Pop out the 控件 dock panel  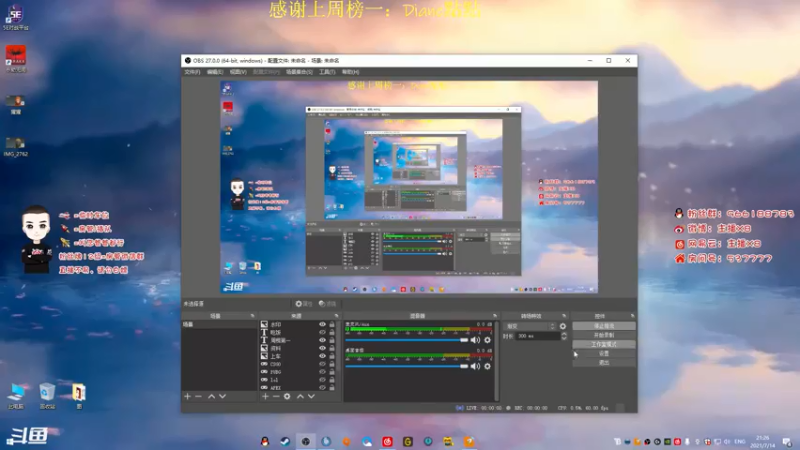632,316
